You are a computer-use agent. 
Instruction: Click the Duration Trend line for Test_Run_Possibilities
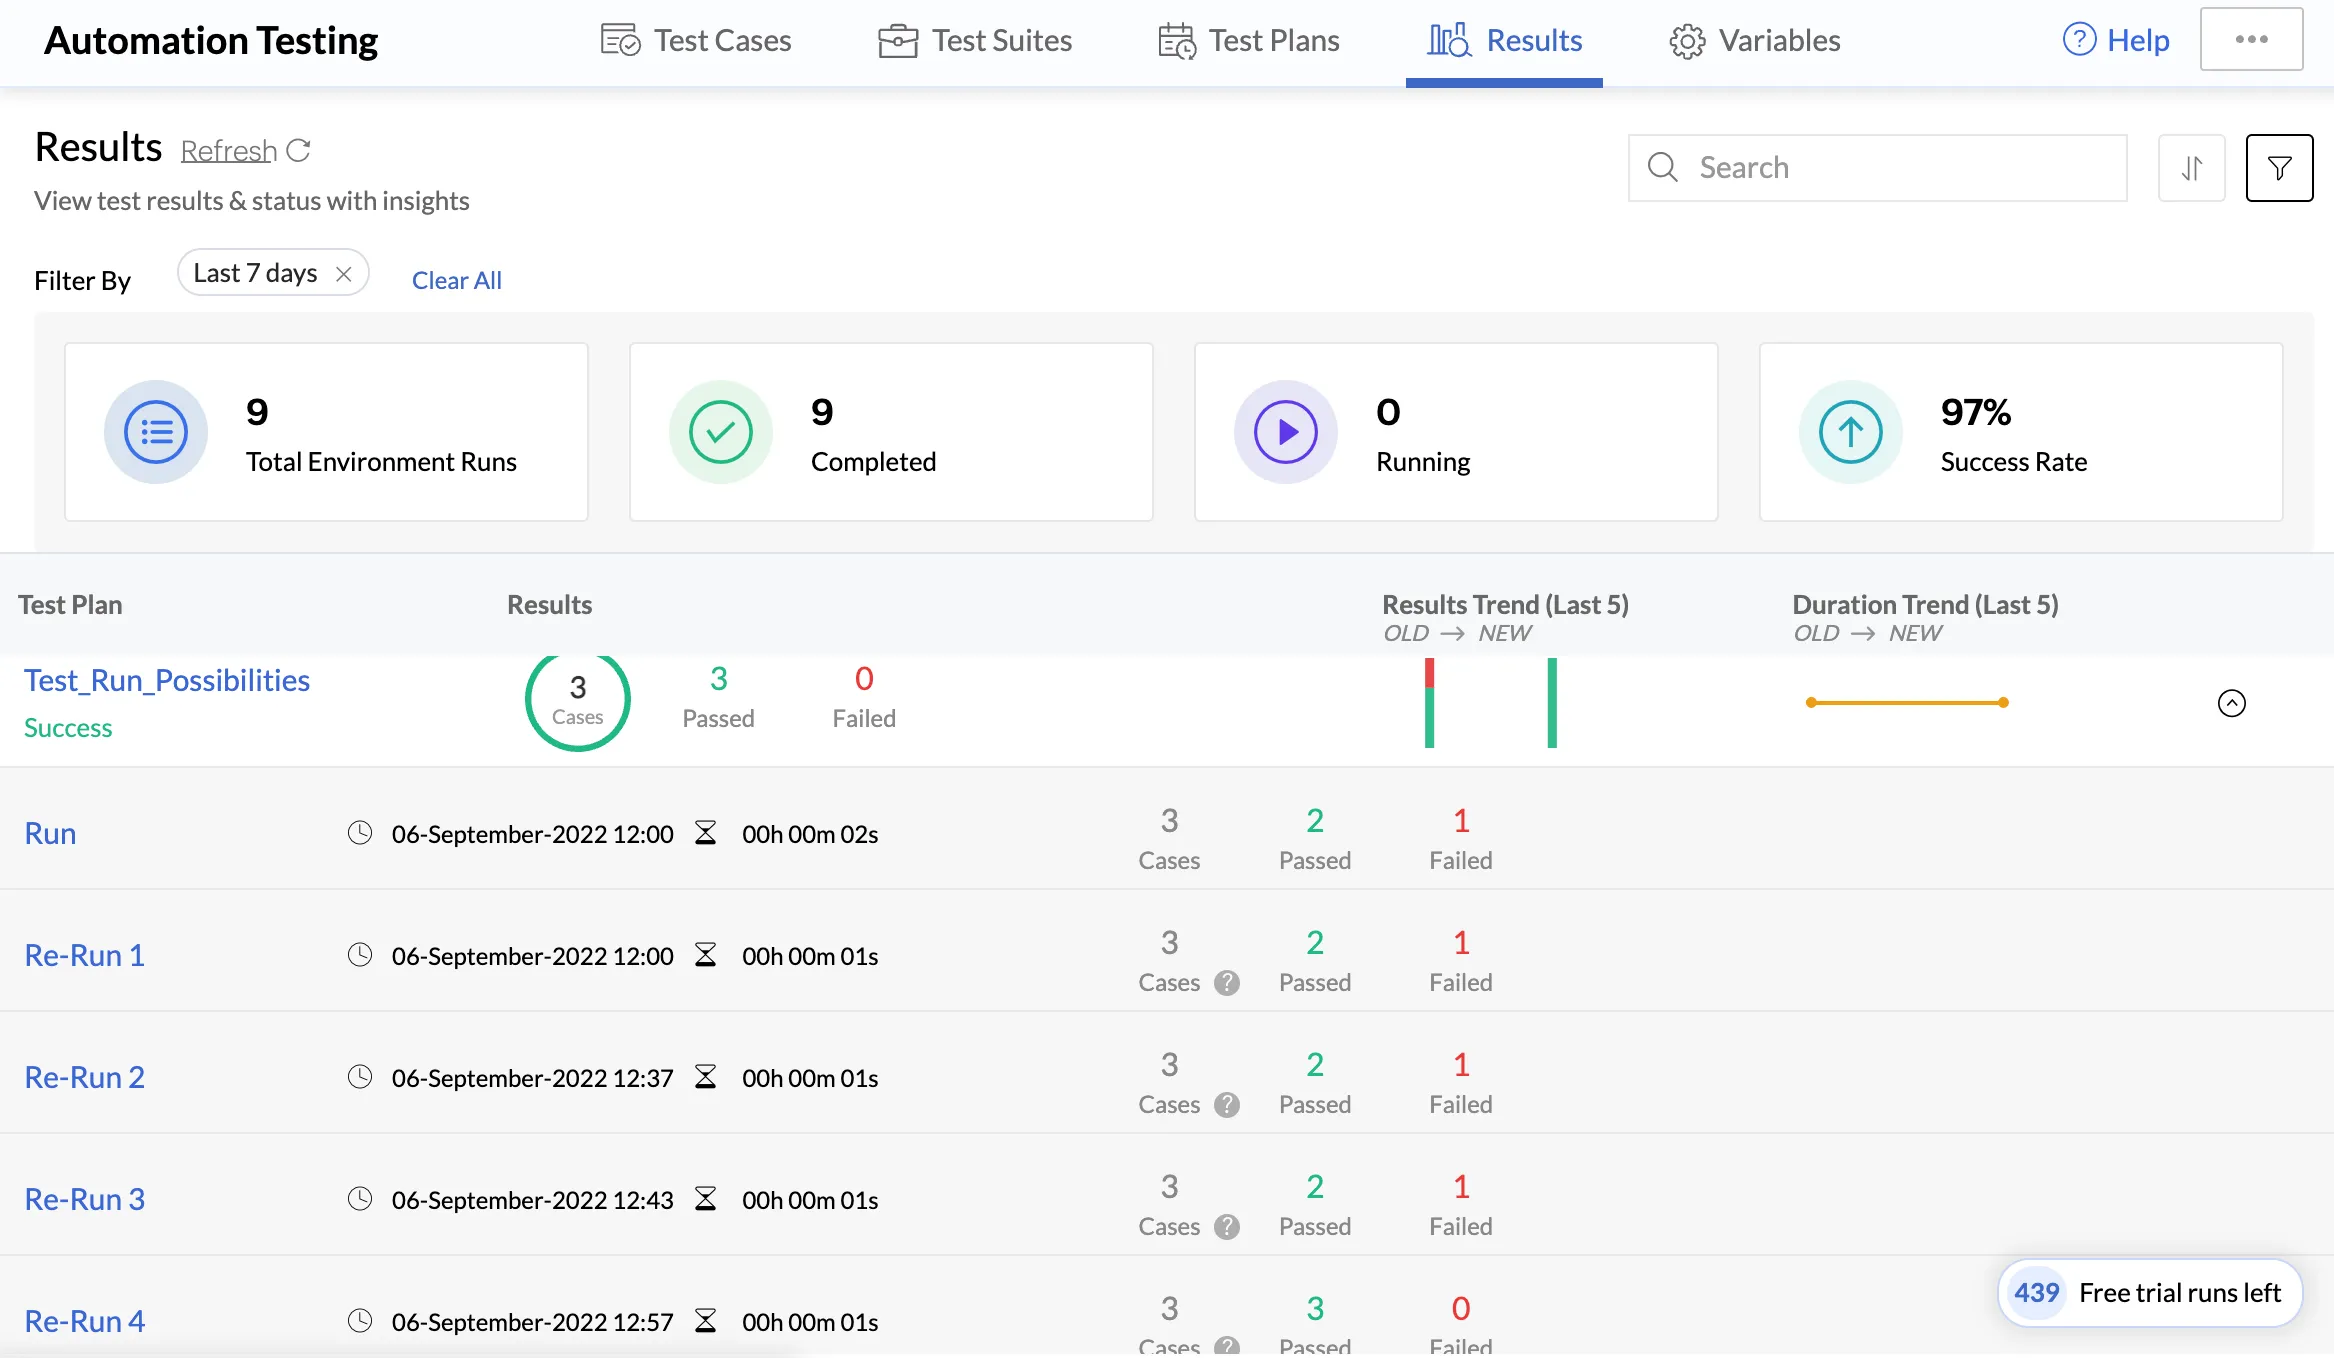pyautogui.click(x=1907, y=703)
